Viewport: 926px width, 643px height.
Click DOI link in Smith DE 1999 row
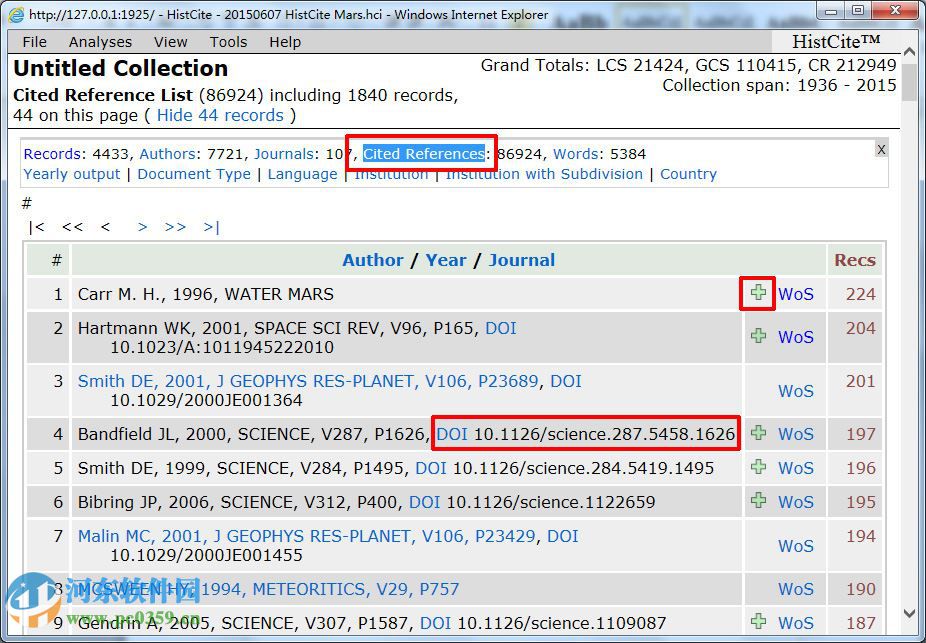pos(431,468)
